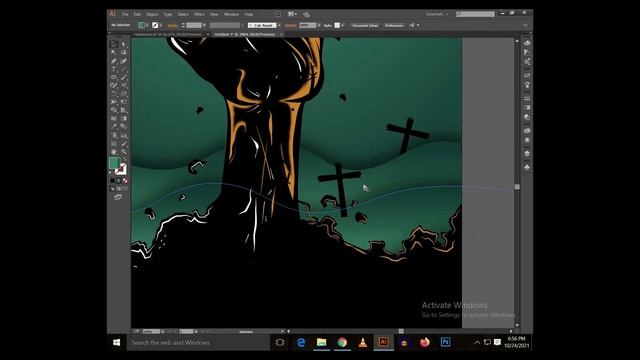This screenshot has width=640, height=360.
Task: Open the Arrange Documents dropdown
Action: pyautogui.click(x=292, y=14)
